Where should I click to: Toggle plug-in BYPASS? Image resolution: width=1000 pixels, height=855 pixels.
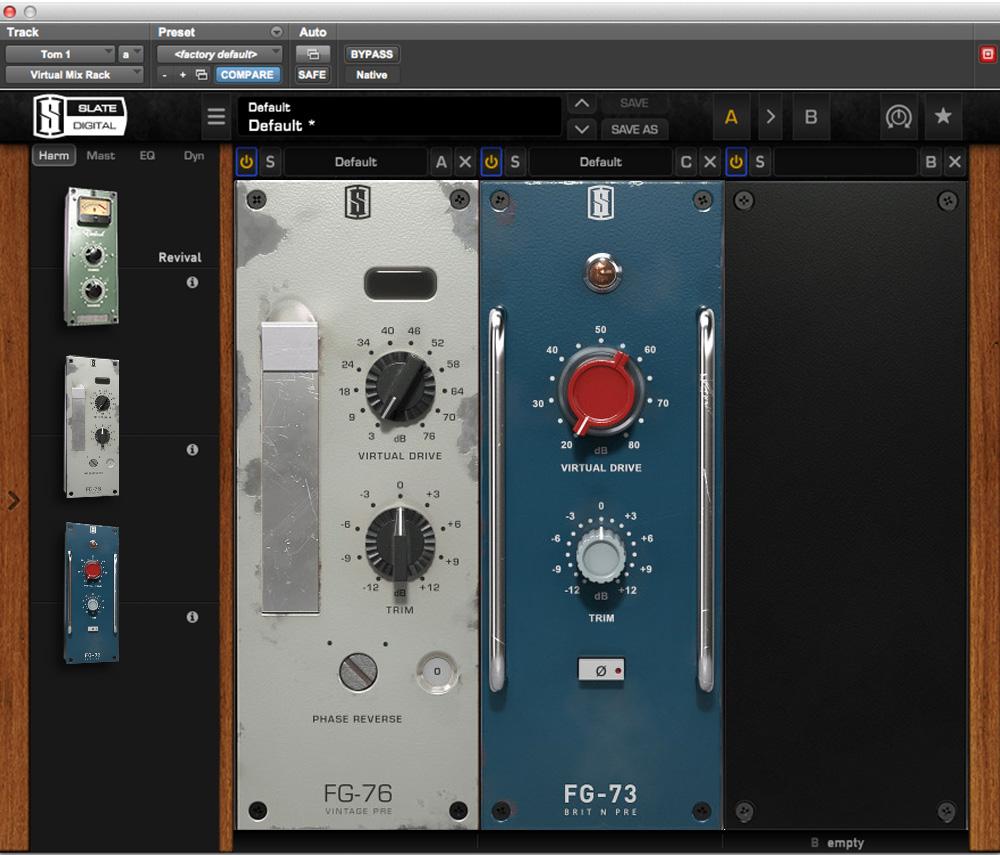pyautogui.click(x=372, y=54)
